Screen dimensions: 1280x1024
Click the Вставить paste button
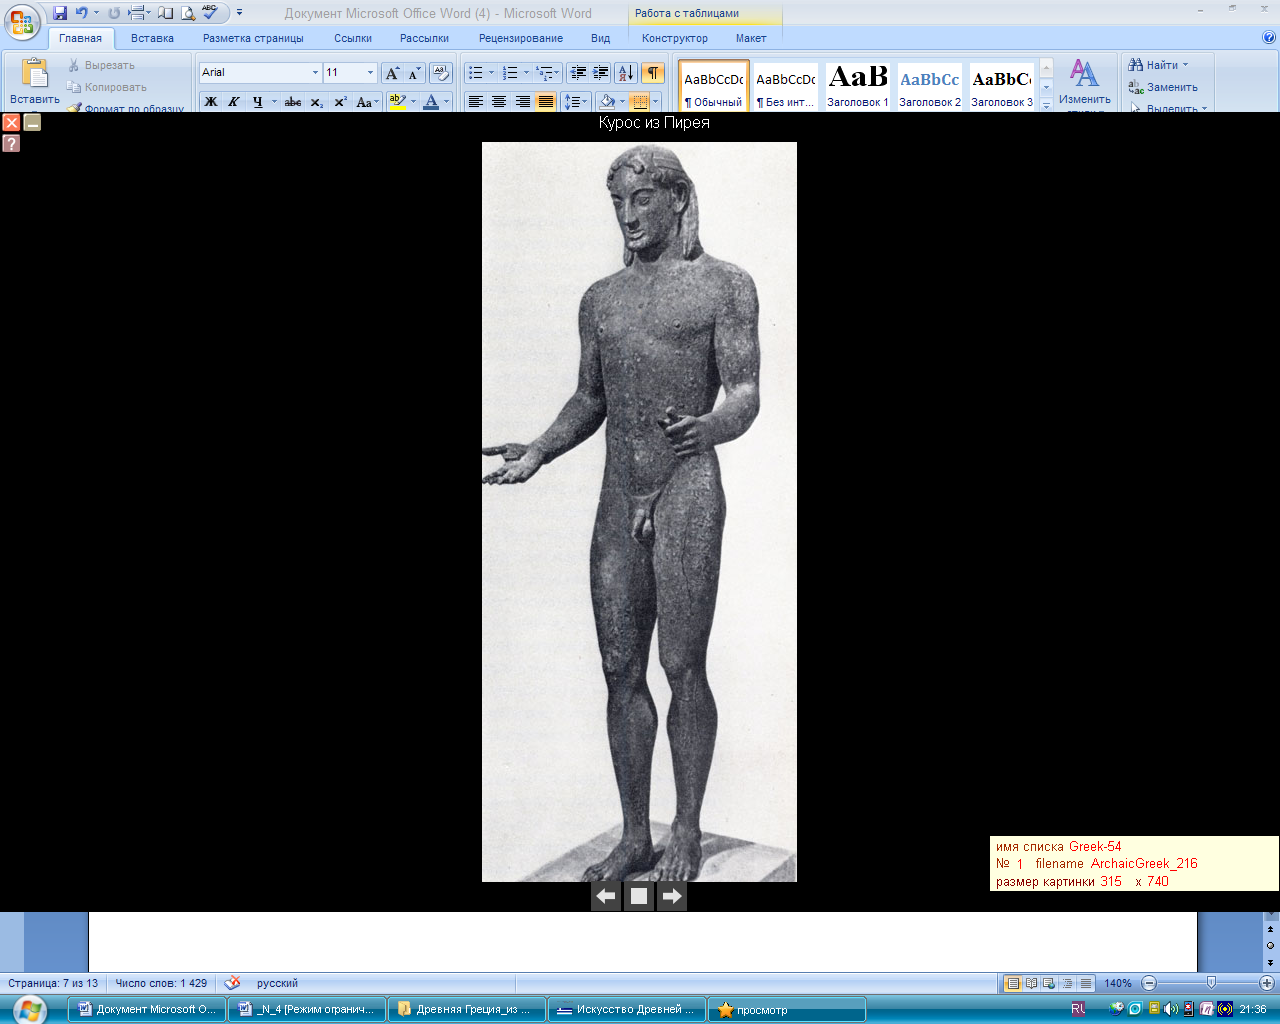click(x=34, y=82)
